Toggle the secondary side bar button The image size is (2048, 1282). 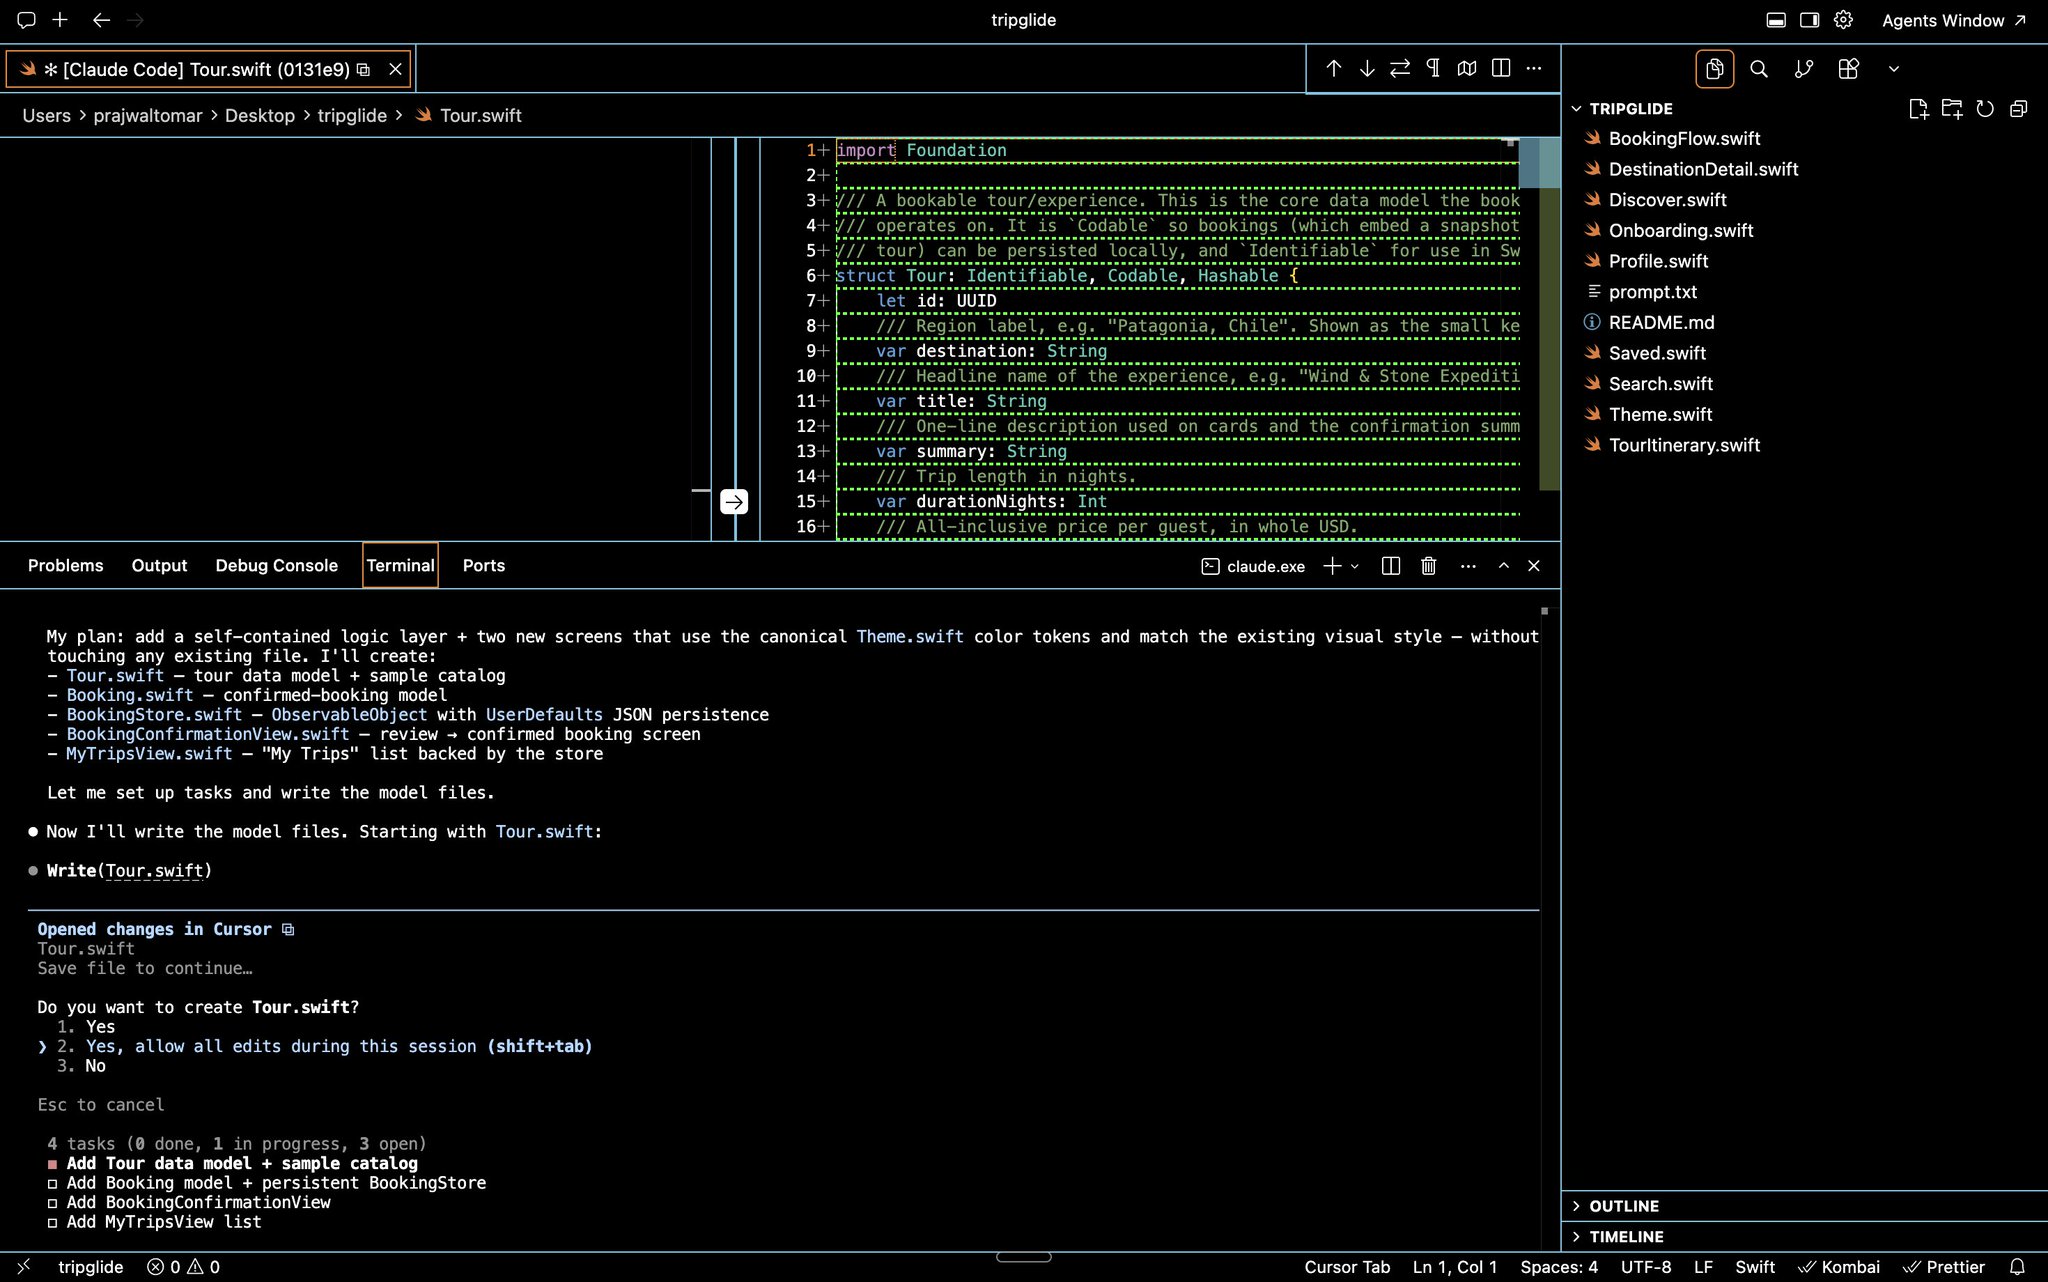tap(1810, 20)
